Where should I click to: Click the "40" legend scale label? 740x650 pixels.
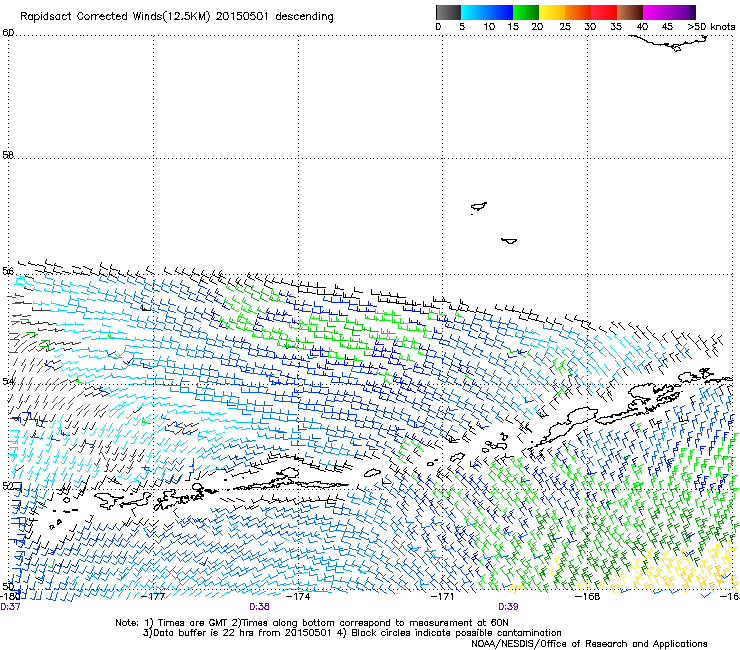(642, 27)
